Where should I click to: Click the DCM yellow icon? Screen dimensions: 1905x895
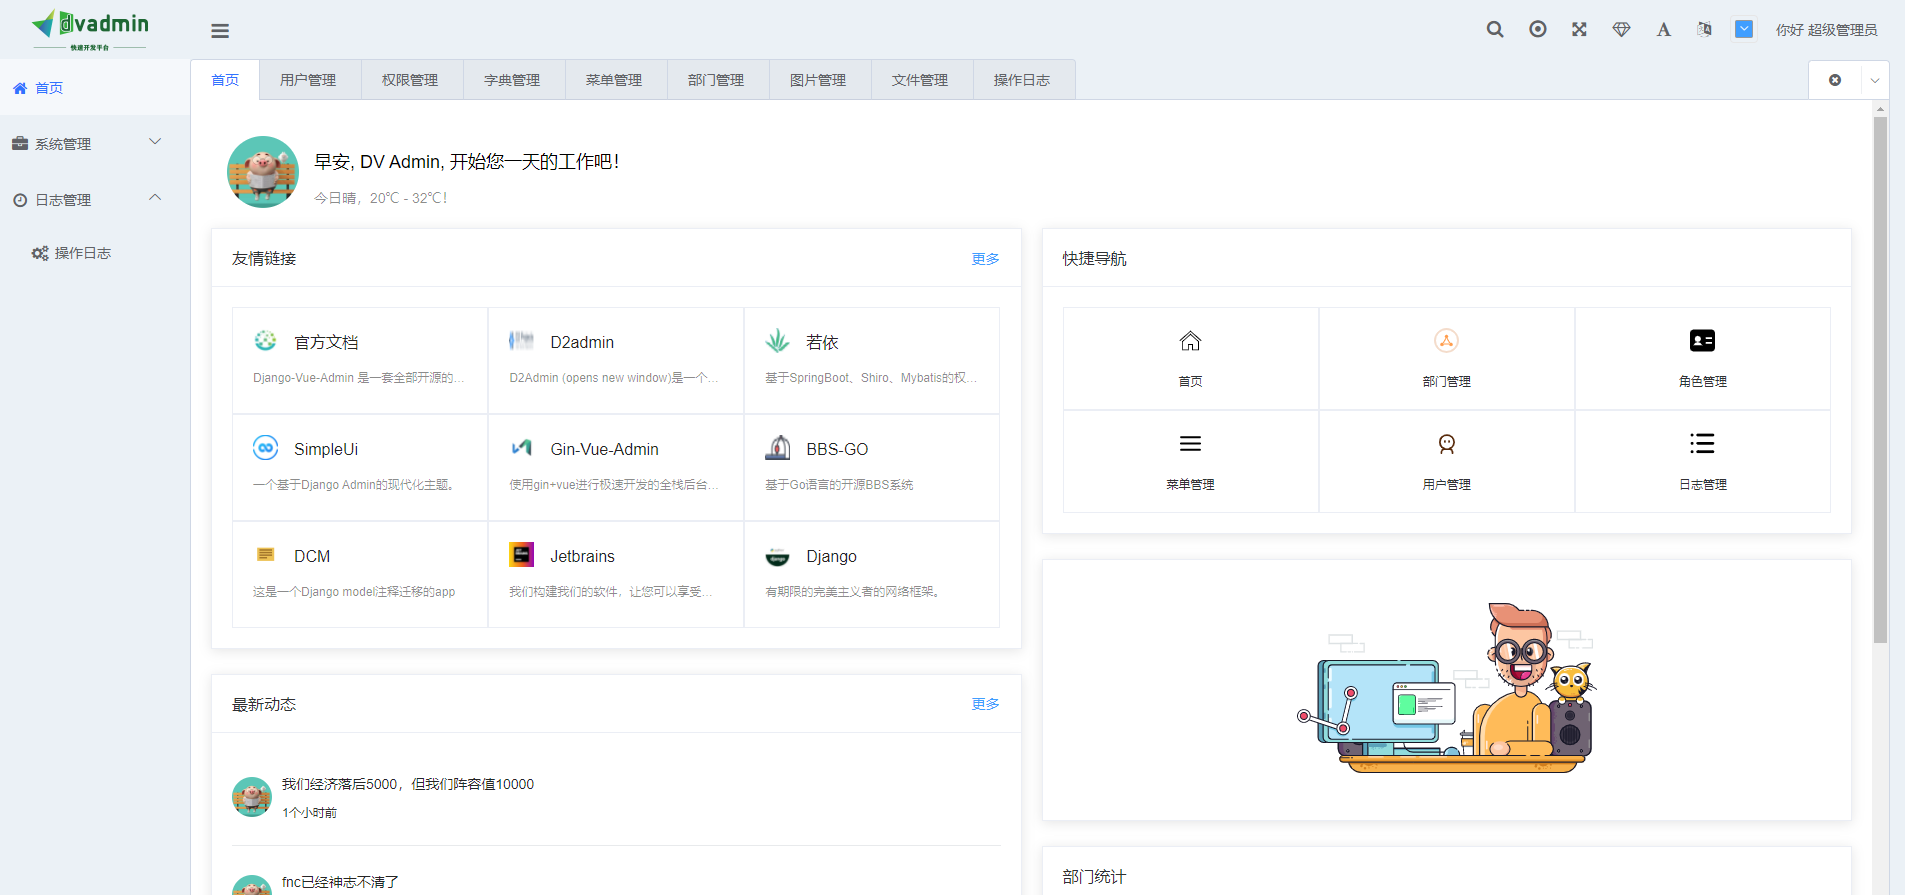[x=265, y=554]
